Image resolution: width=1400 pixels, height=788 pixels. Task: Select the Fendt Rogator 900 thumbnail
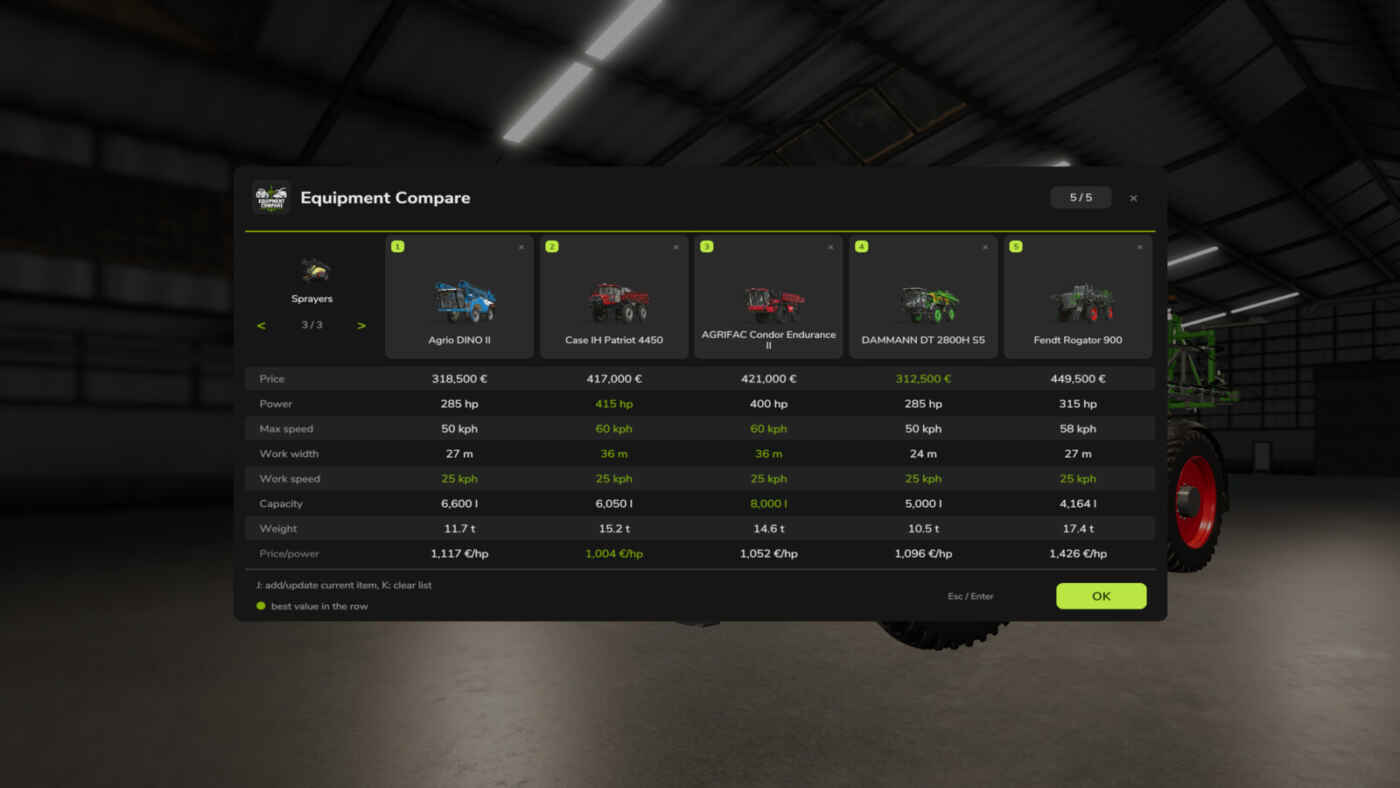[x=1082, y=303]
